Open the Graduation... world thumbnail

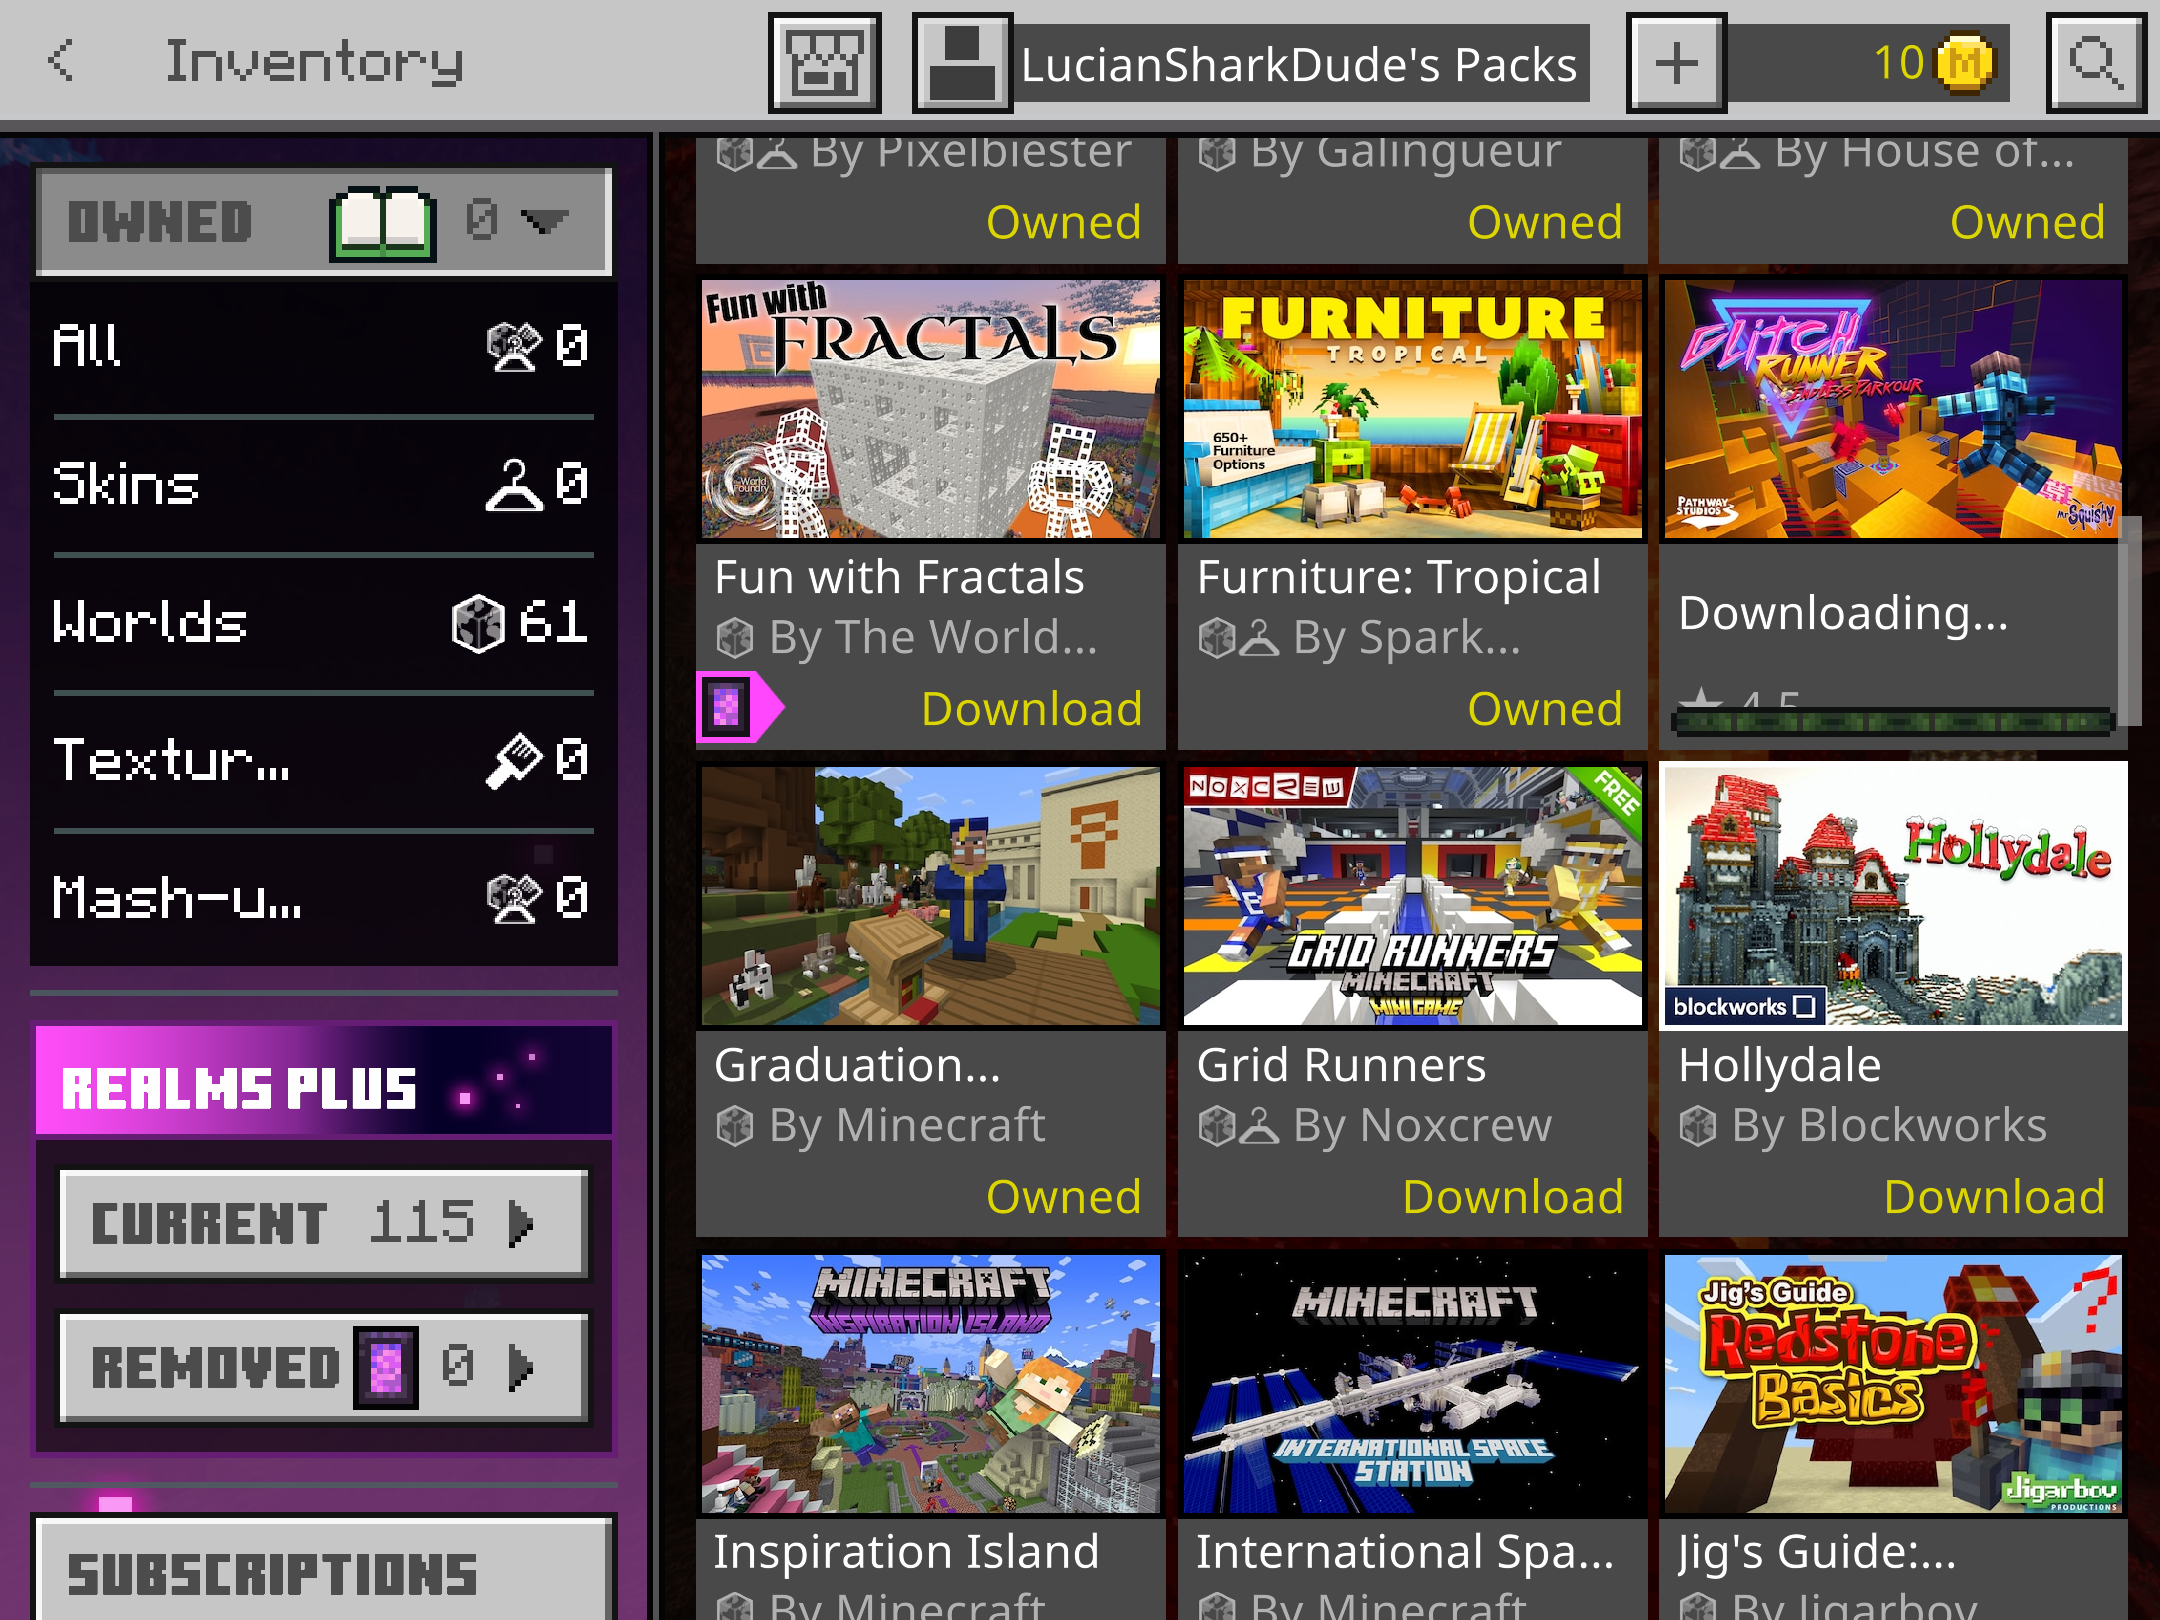tap(931, 896)
